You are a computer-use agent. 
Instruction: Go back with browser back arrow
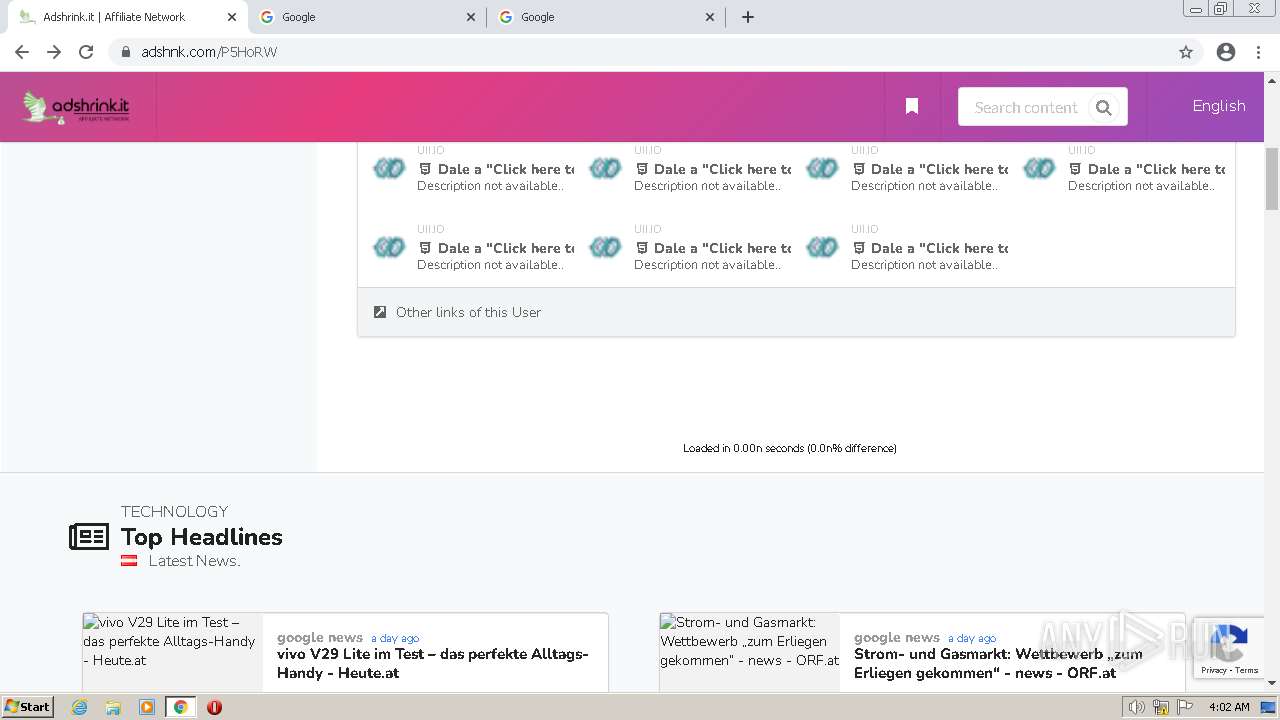click(22, 52)
